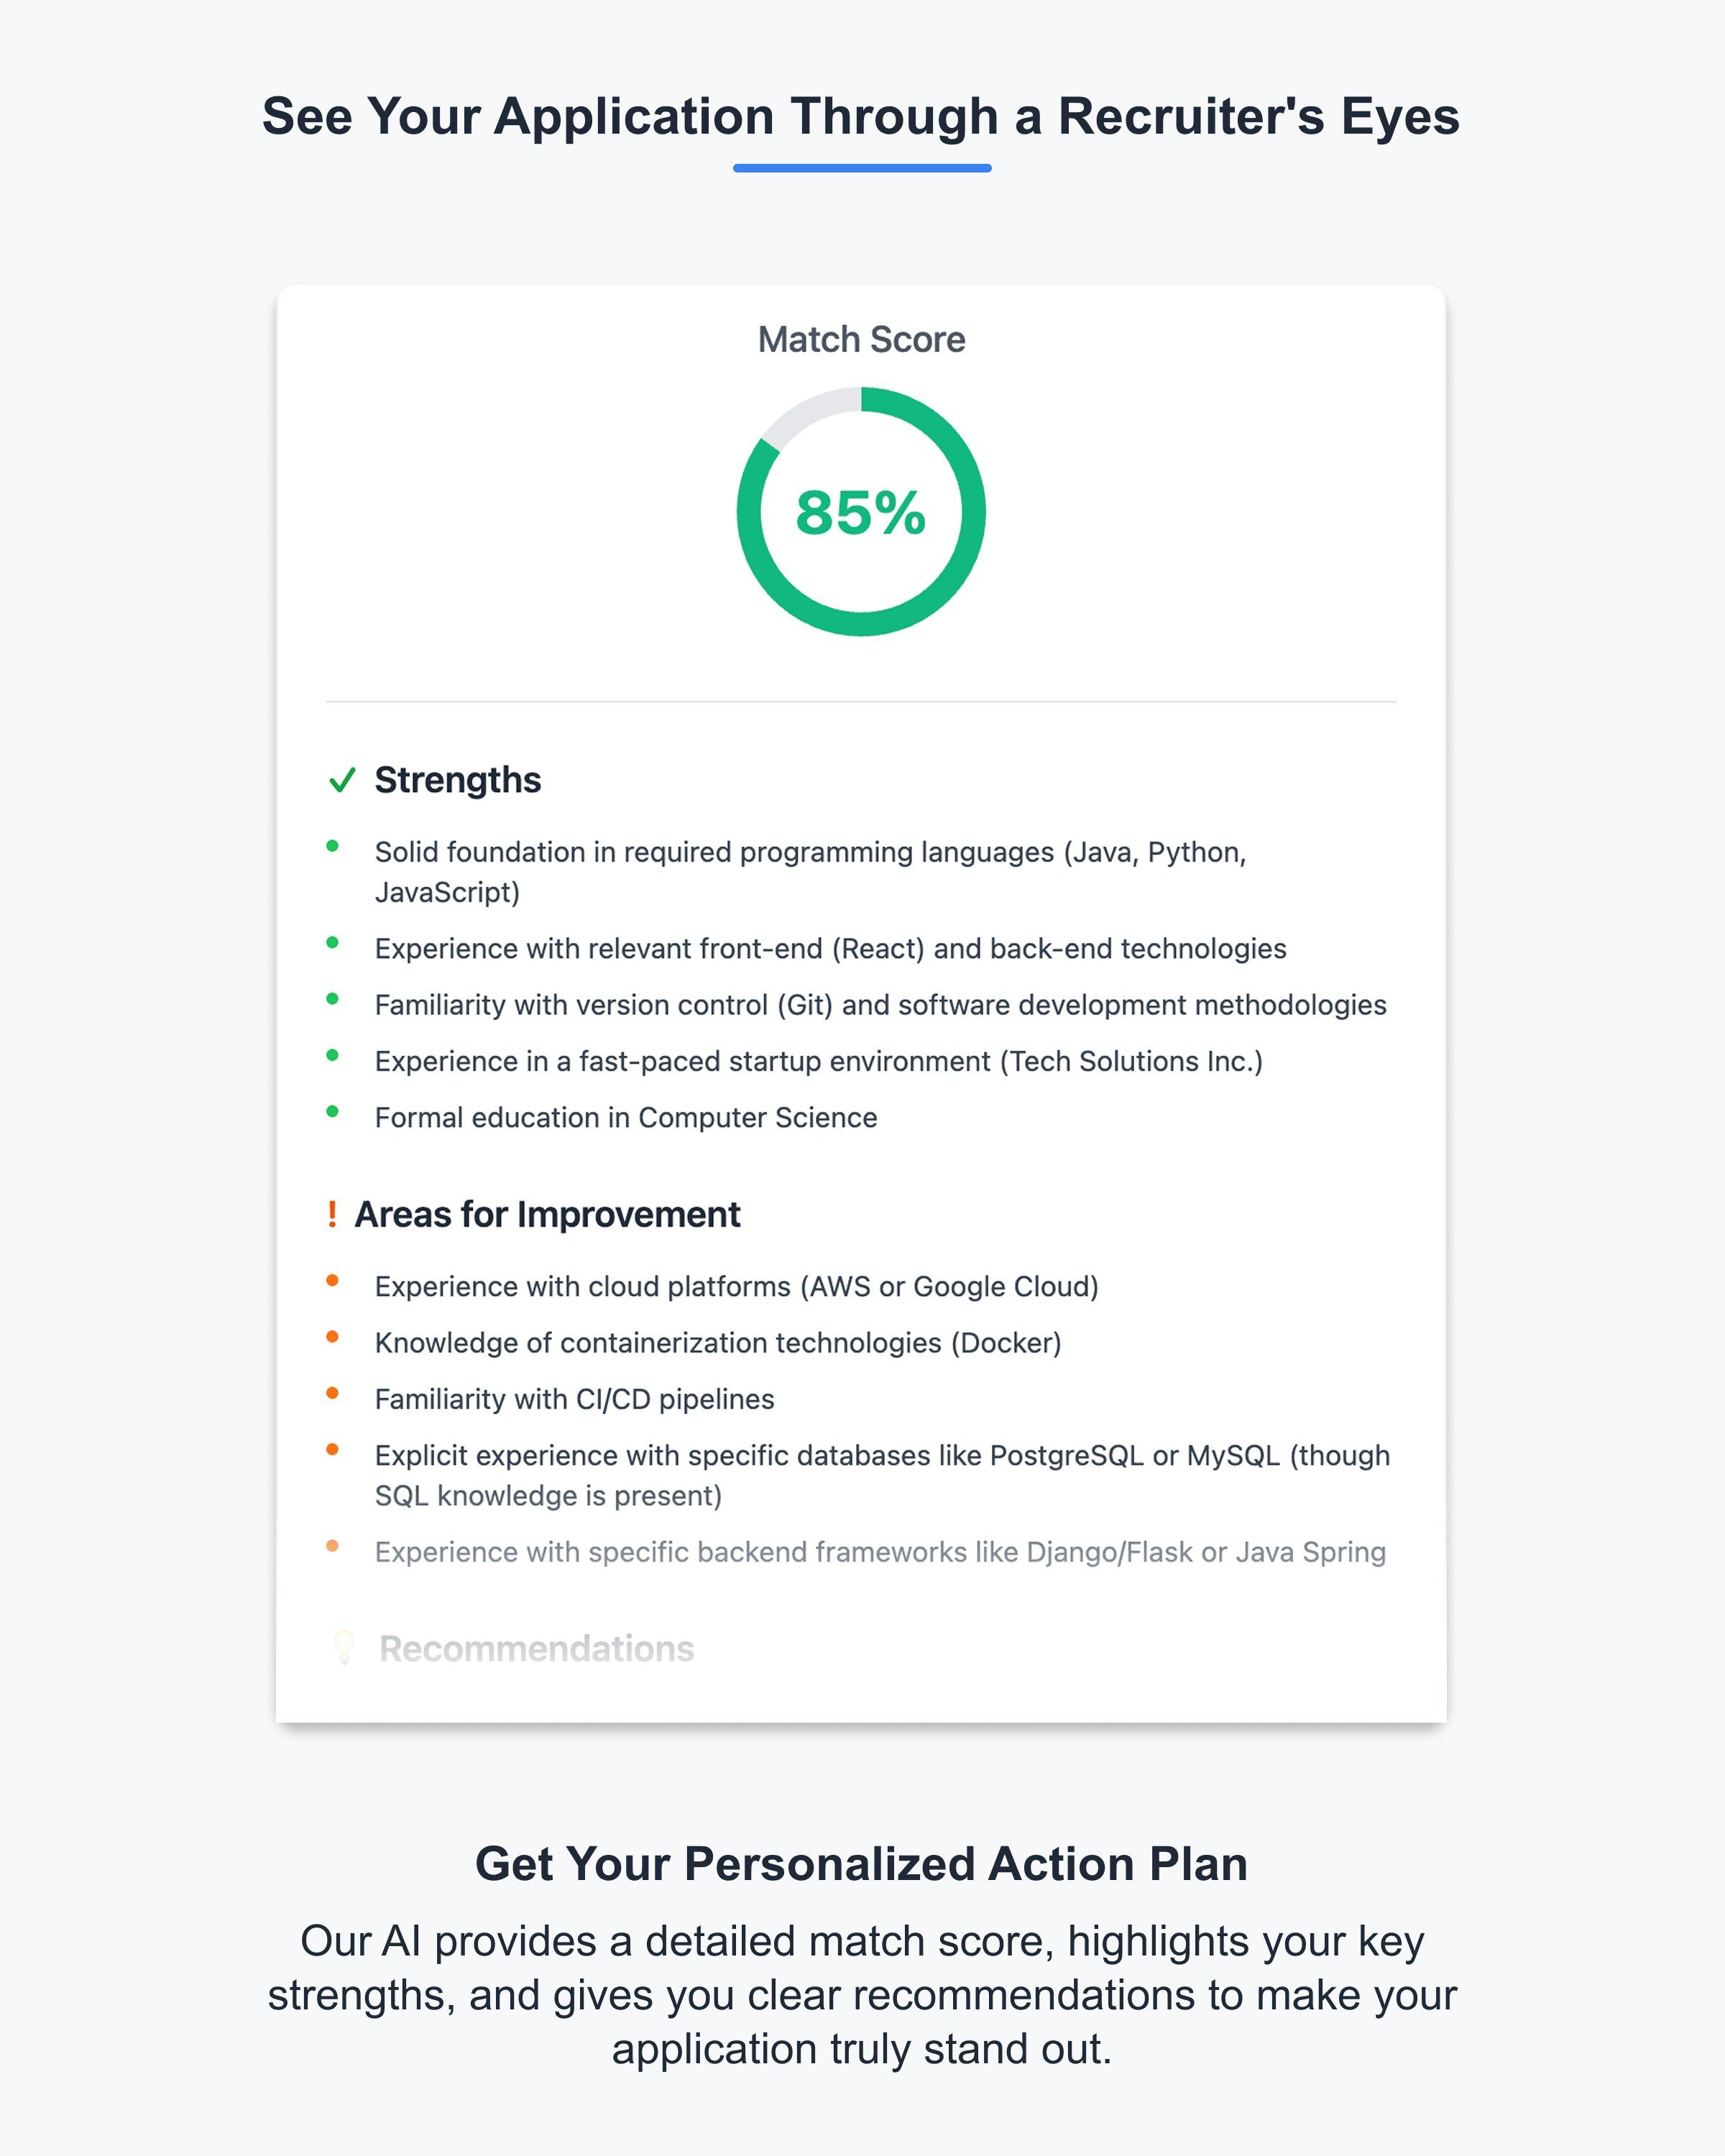Open the faded Recommendations section heading
The image size is (1725, 2156).
coord(536,1648)
